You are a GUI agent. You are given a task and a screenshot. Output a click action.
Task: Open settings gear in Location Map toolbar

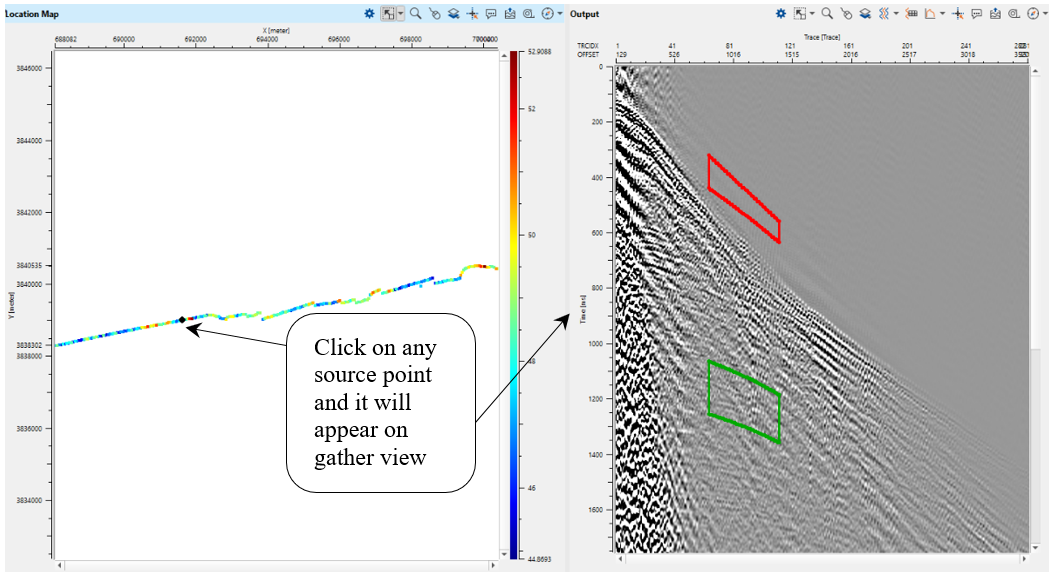click(x=369, y=14)
